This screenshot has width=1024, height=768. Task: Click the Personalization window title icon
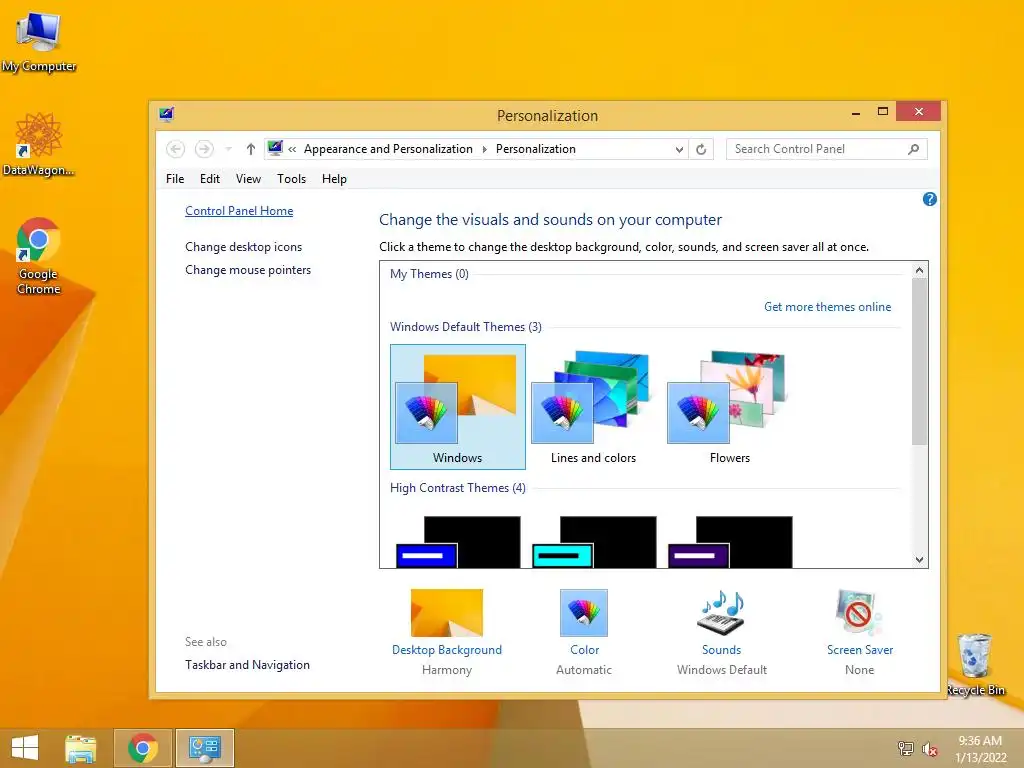point(167,115)
